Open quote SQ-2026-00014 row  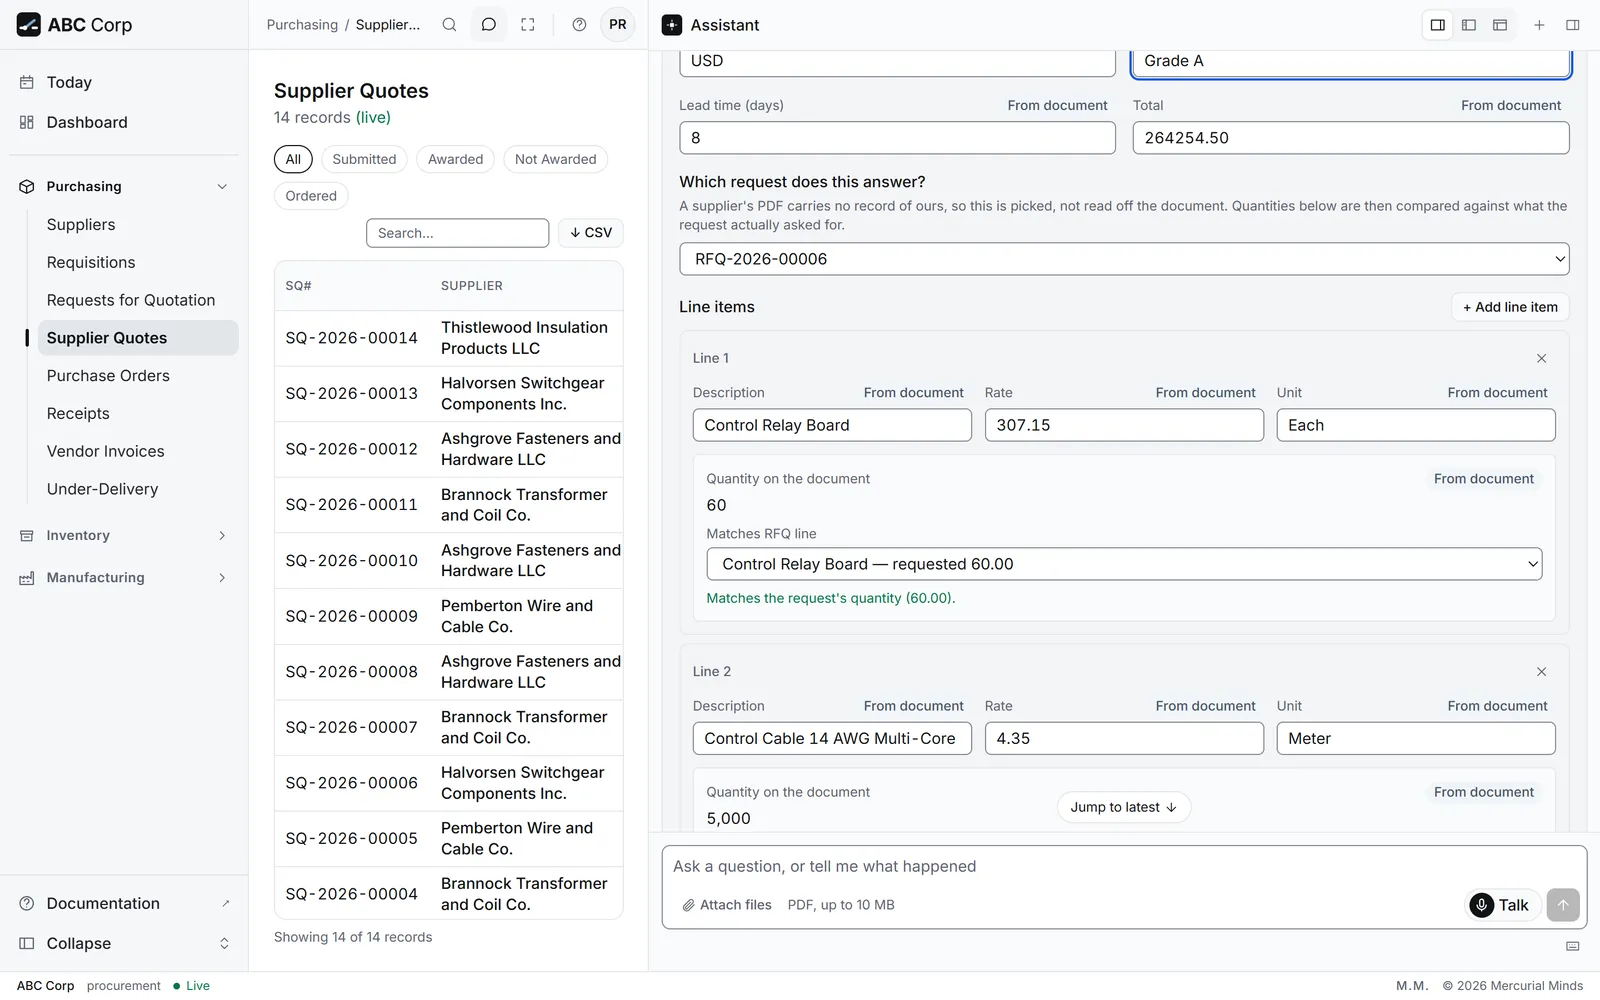(x=449, y=338)
